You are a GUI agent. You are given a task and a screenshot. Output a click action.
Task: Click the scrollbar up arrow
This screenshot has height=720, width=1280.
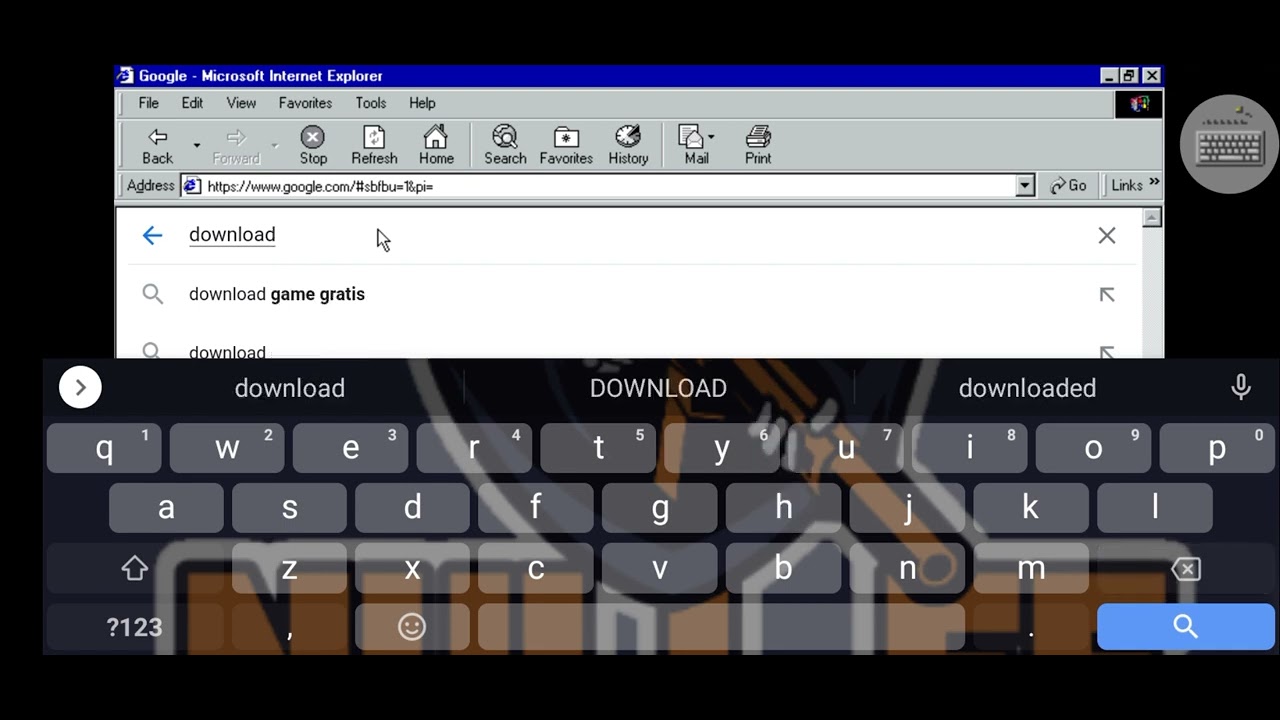[x=1152, y=217]
